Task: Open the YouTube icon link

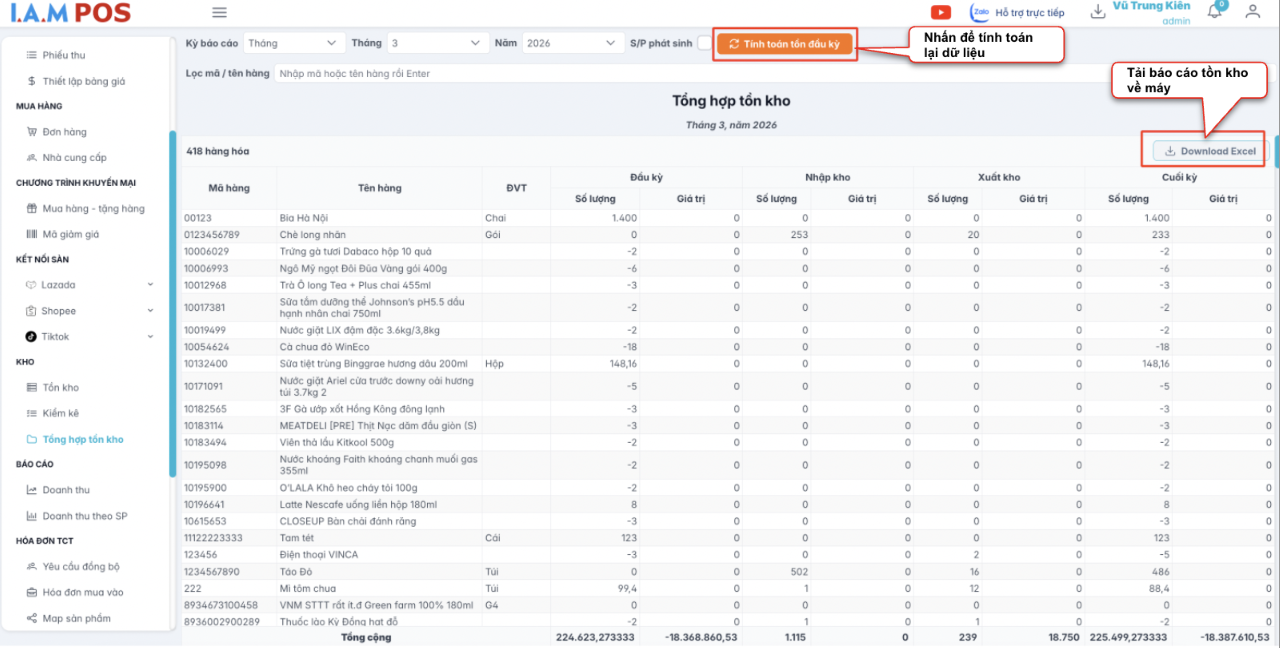Action: (x=940, y=12)
